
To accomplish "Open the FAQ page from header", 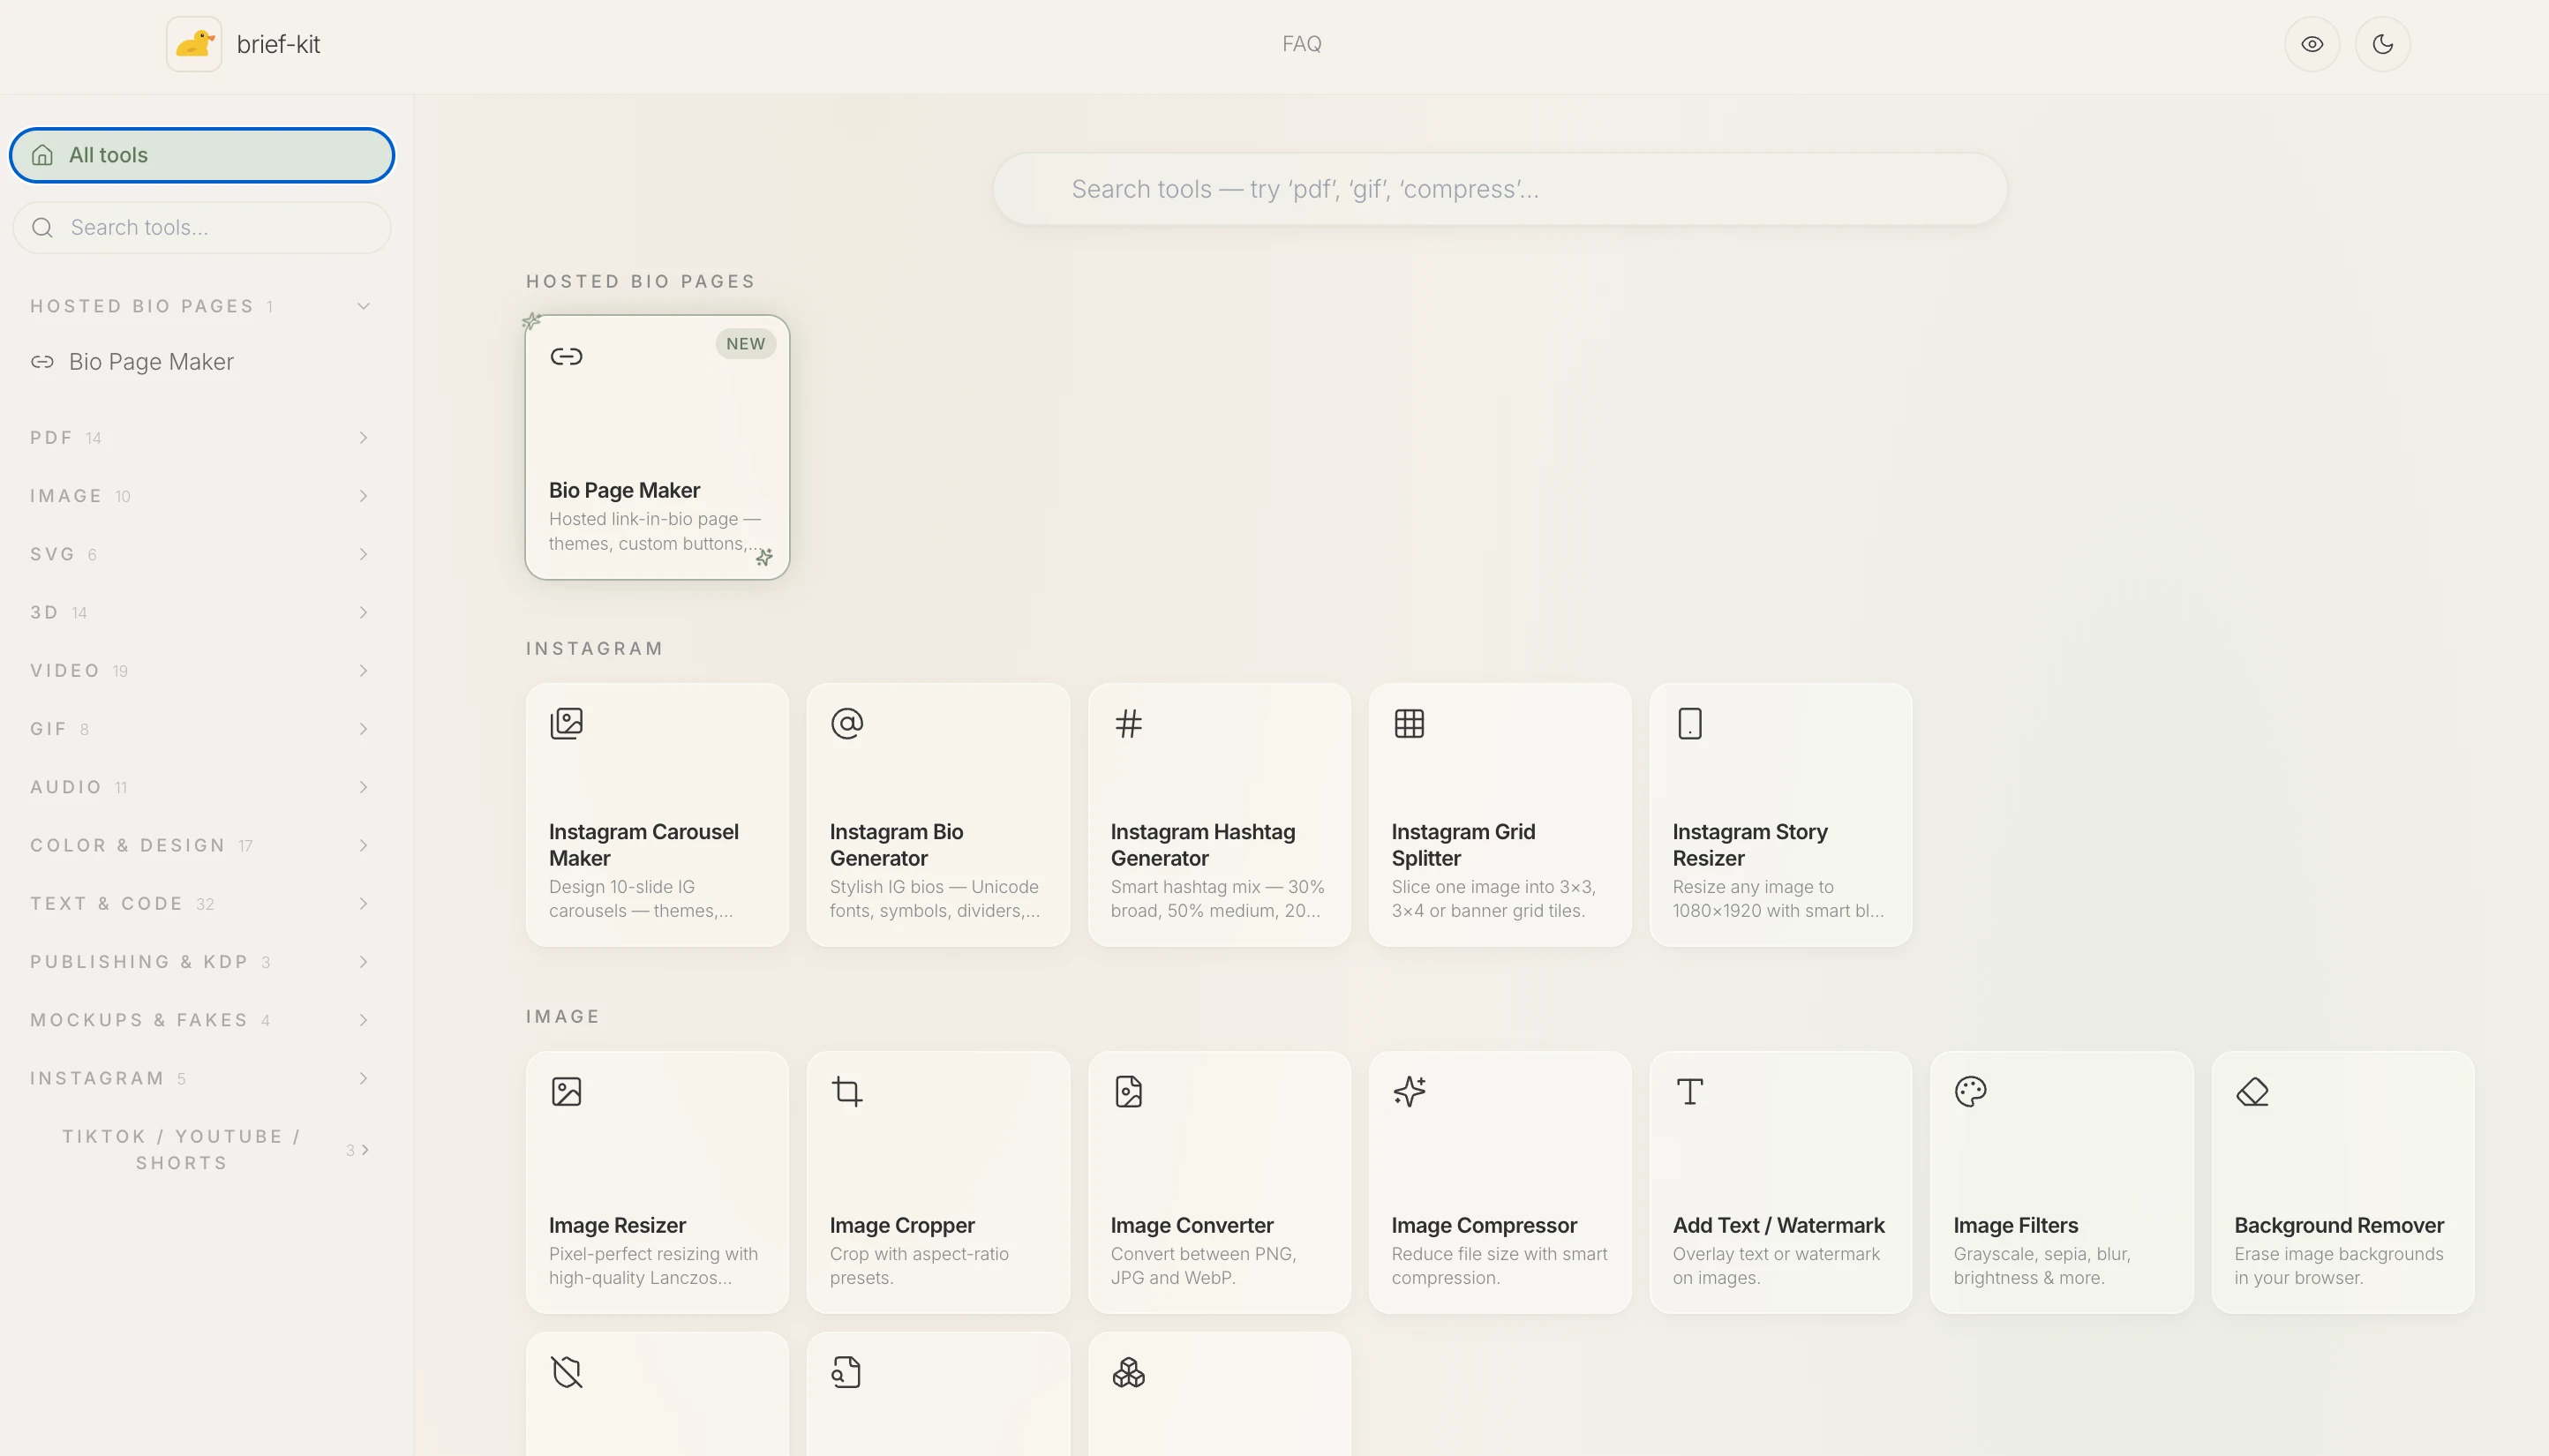I will 1301,44.
